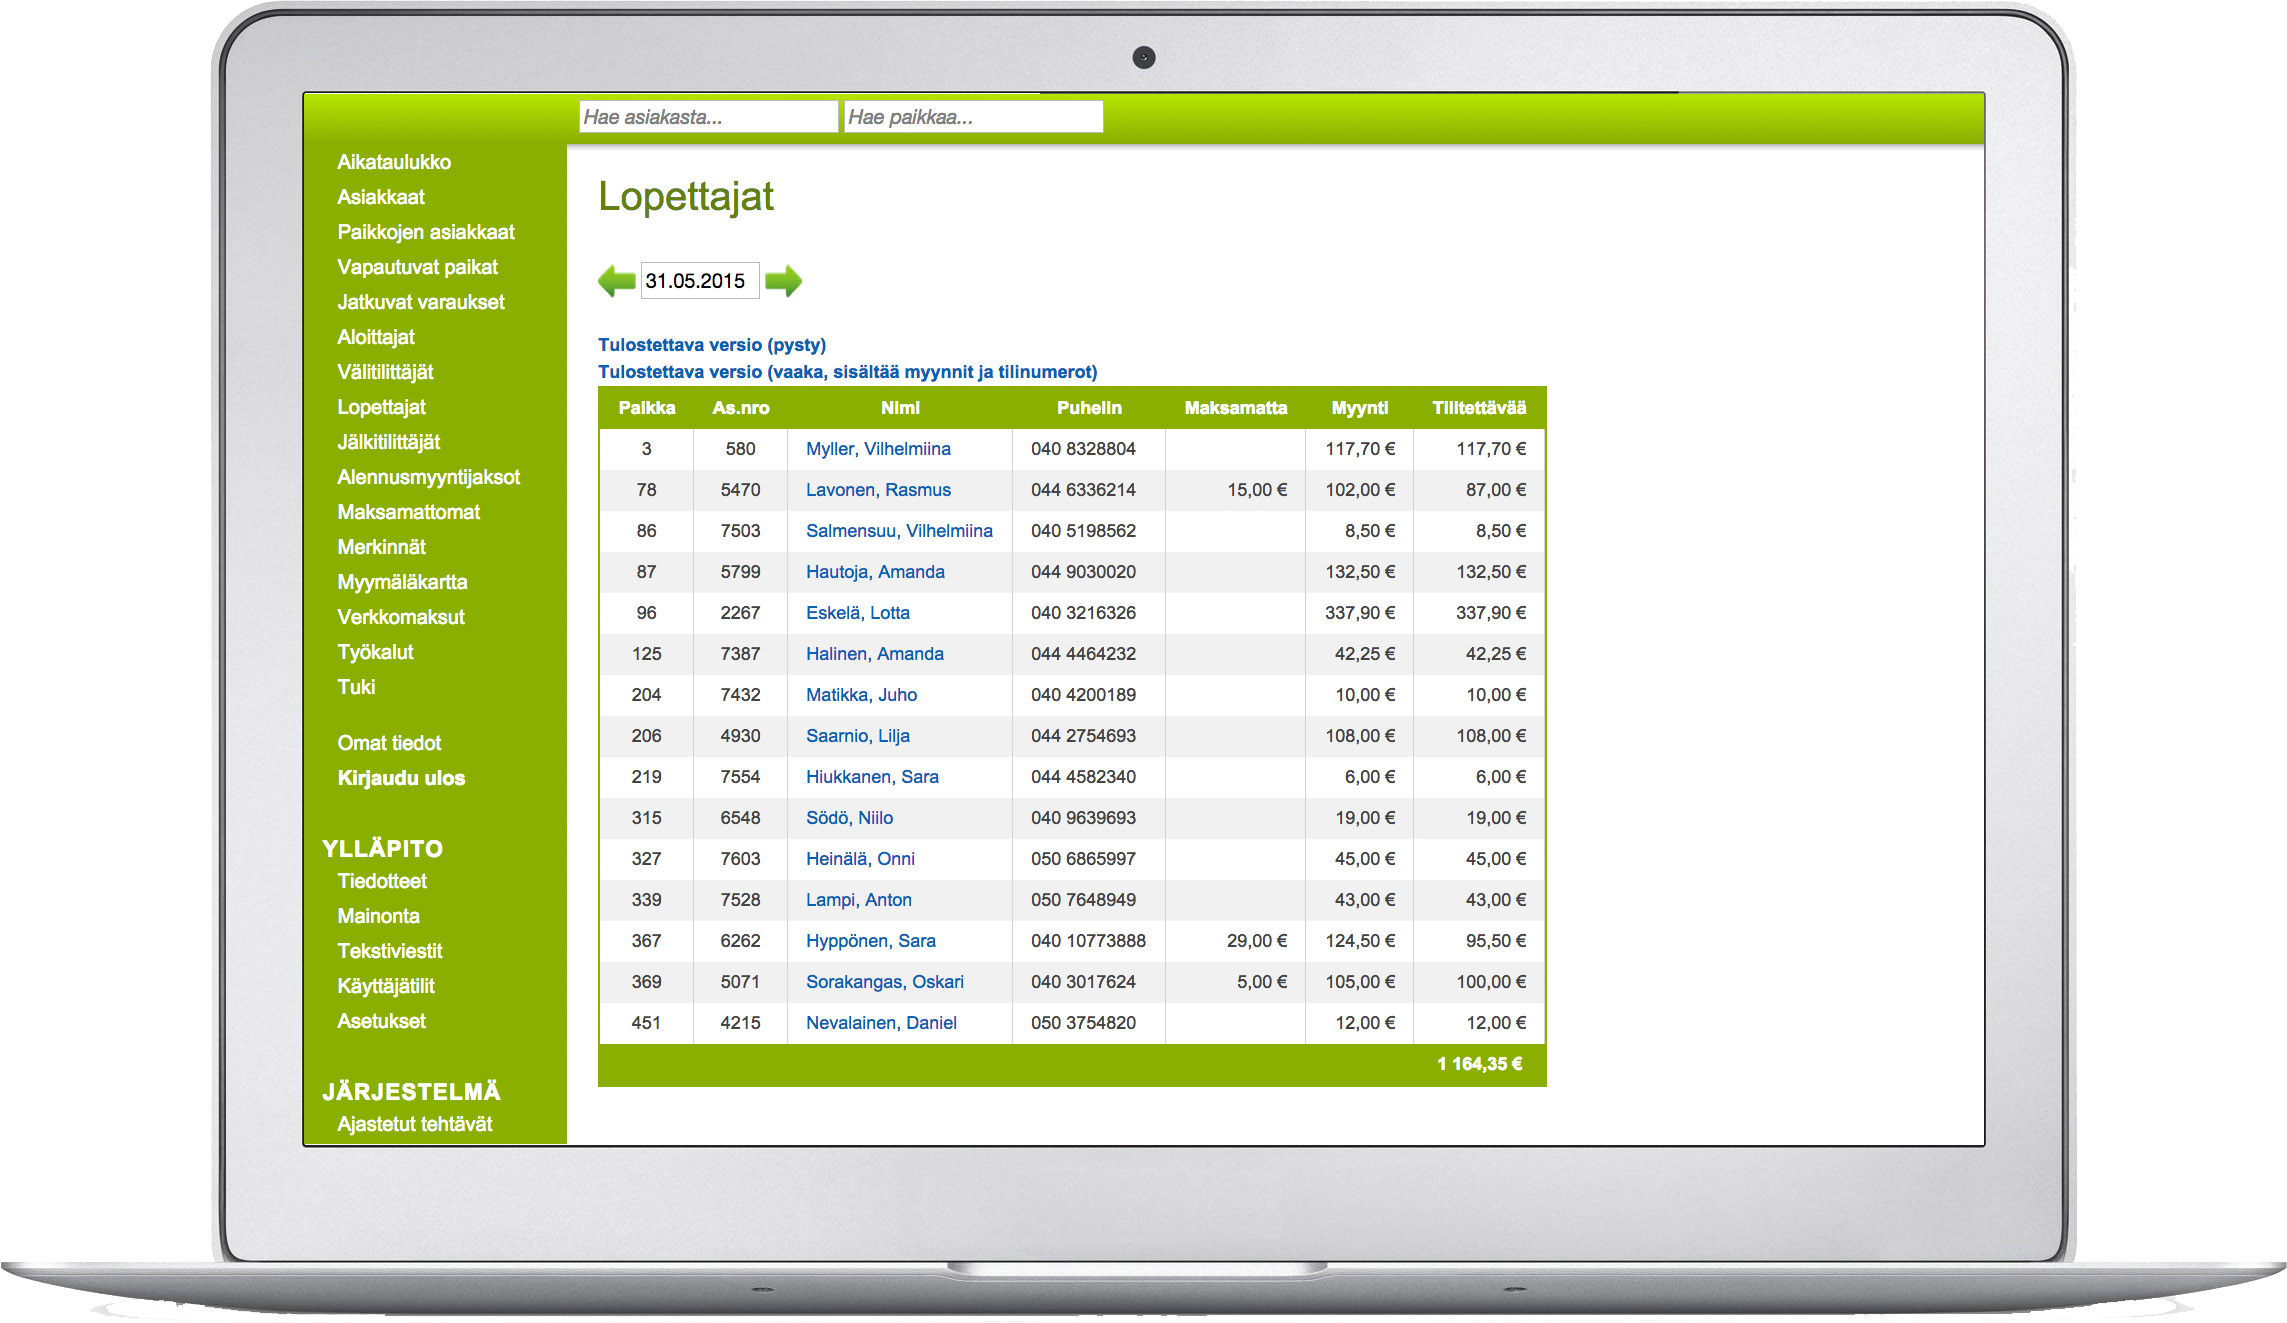Image resolution: width=2287 pixels, height=1323 pixels.
Task: Open Tulostettava versio (pysty) link
Action: pyautogui.click(x=712, y=345)
